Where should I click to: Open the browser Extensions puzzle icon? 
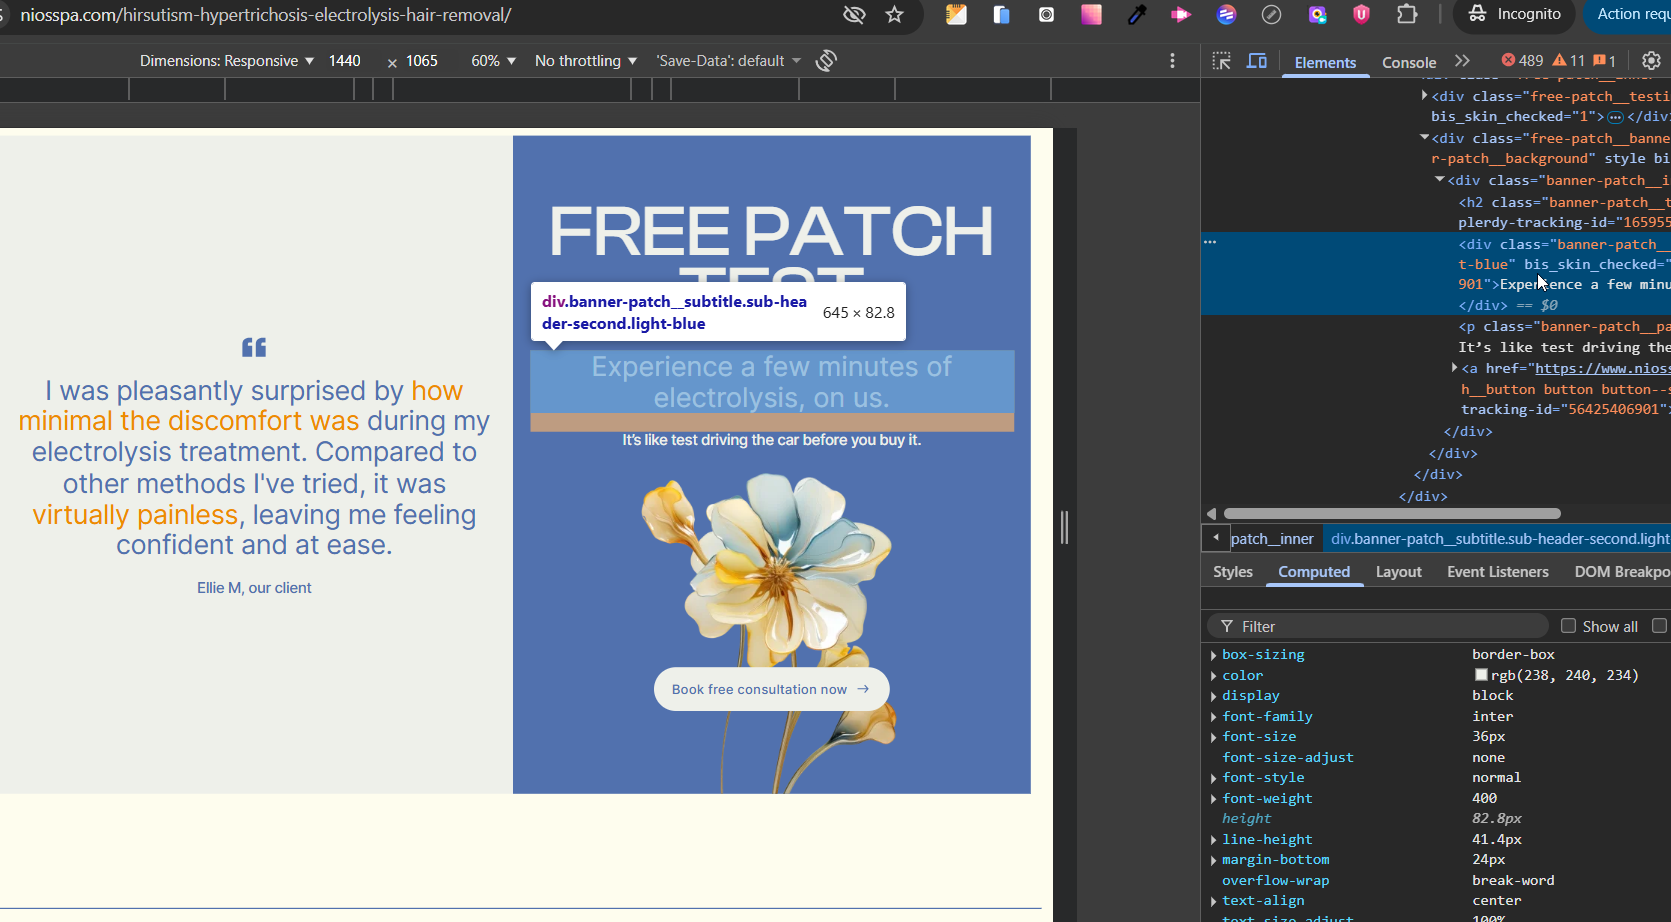[x=1407, y=14]
